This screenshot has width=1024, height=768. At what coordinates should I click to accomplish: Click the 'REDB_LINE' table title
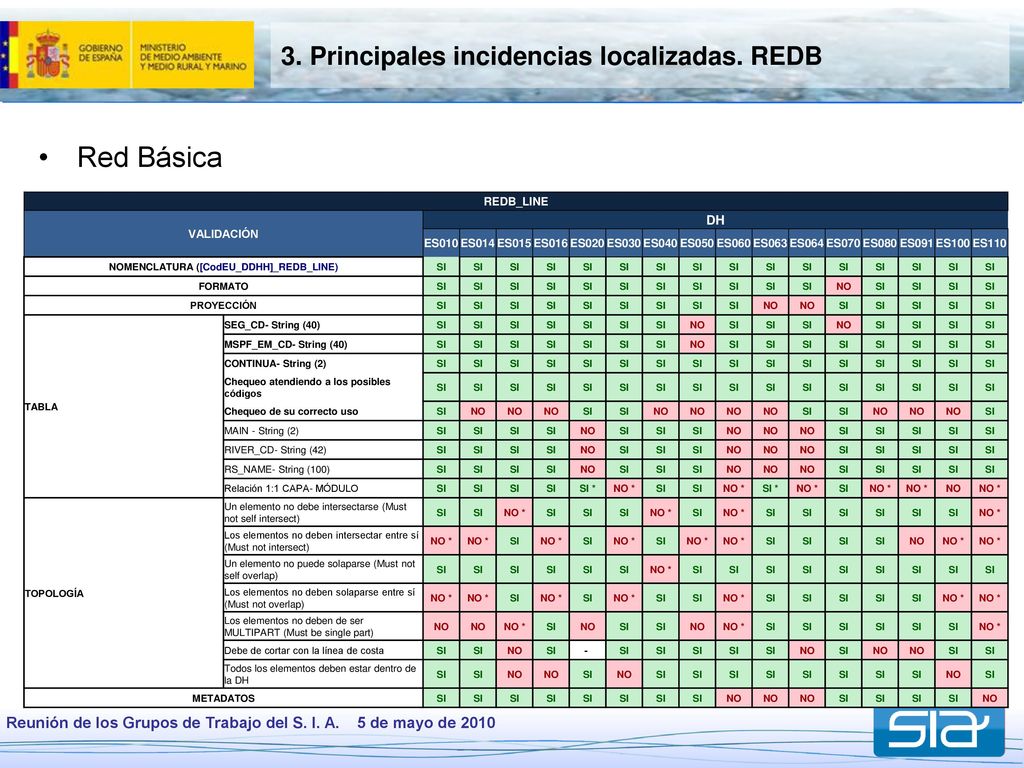click(x=516, y=201)
